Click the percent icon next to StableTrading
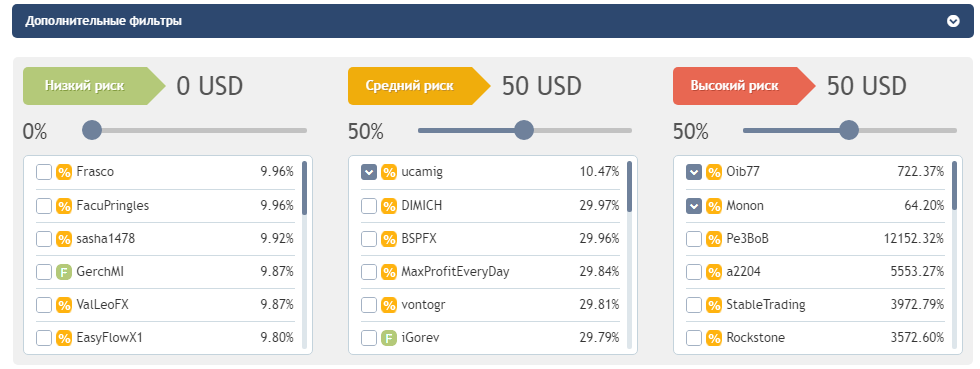 click(714, 305)
